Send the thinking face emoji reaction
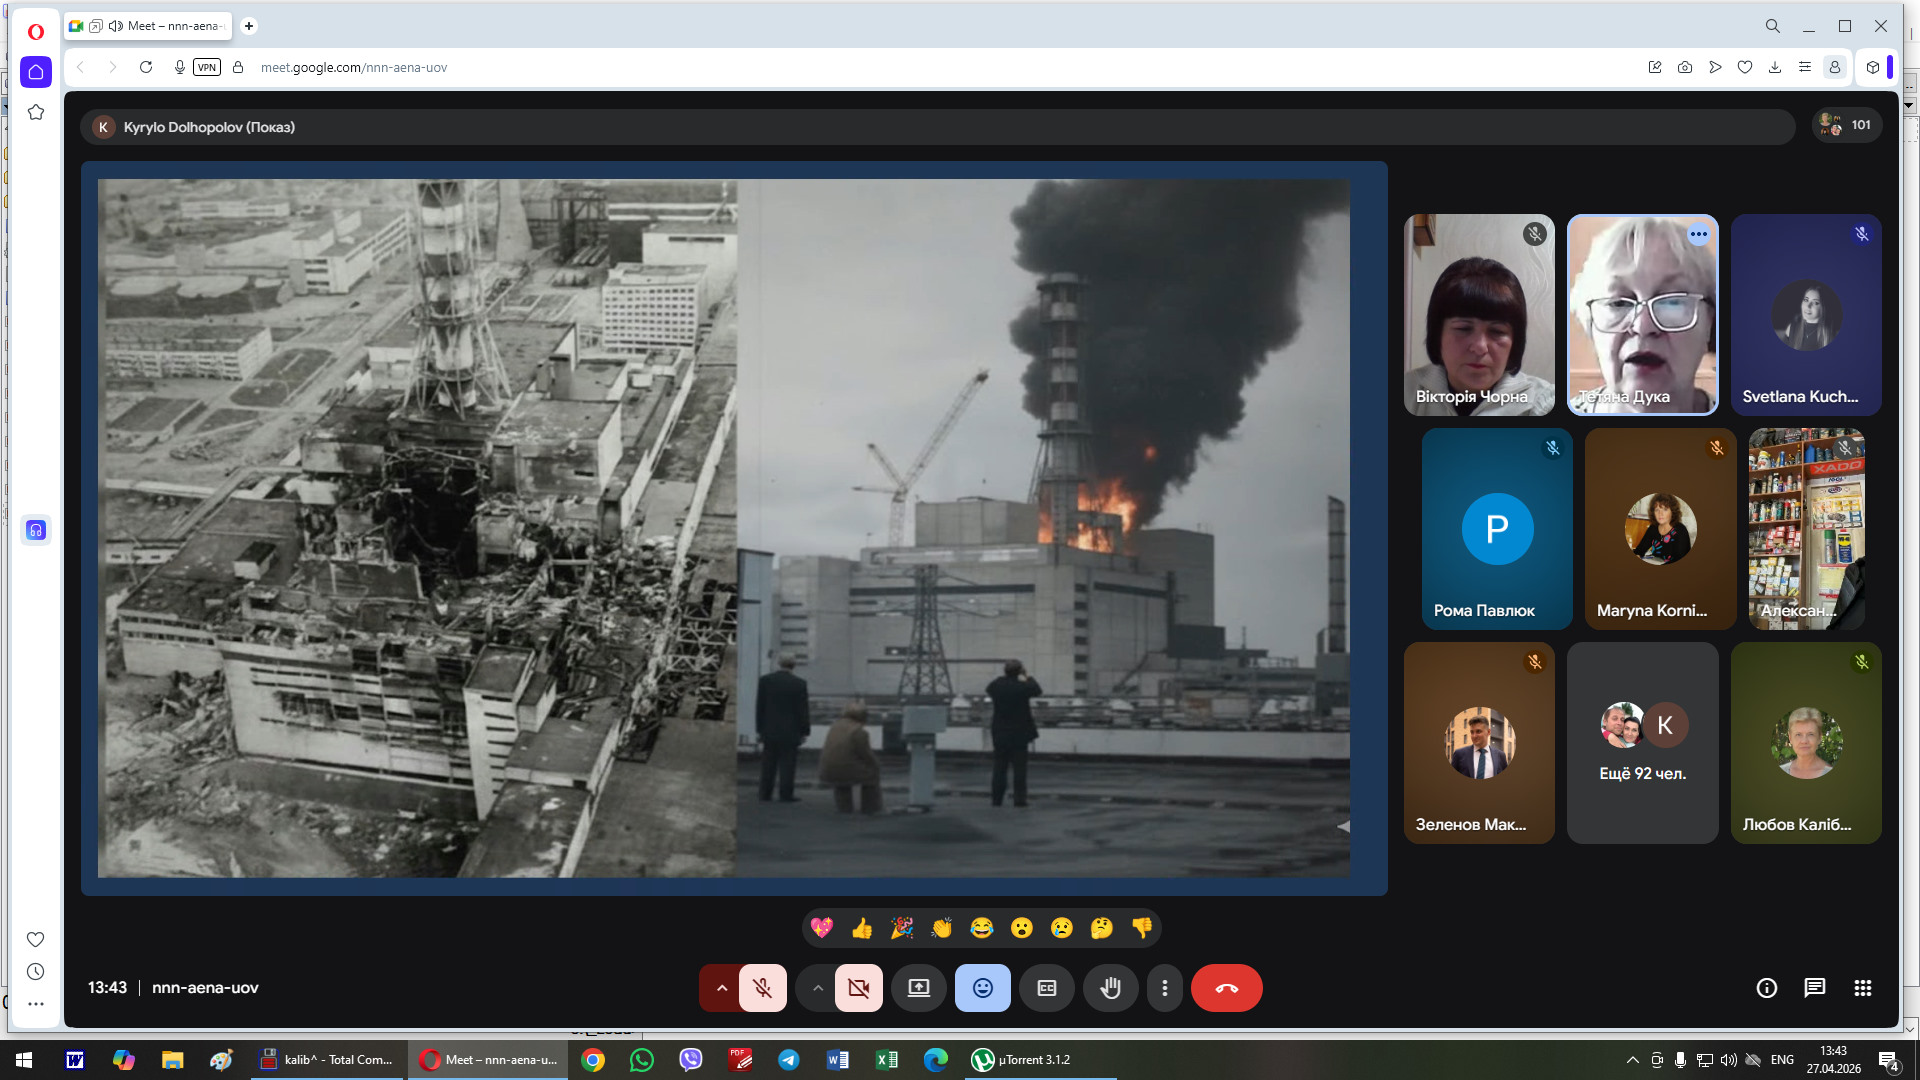The image size is (1920, 1080). [1101, 928]
